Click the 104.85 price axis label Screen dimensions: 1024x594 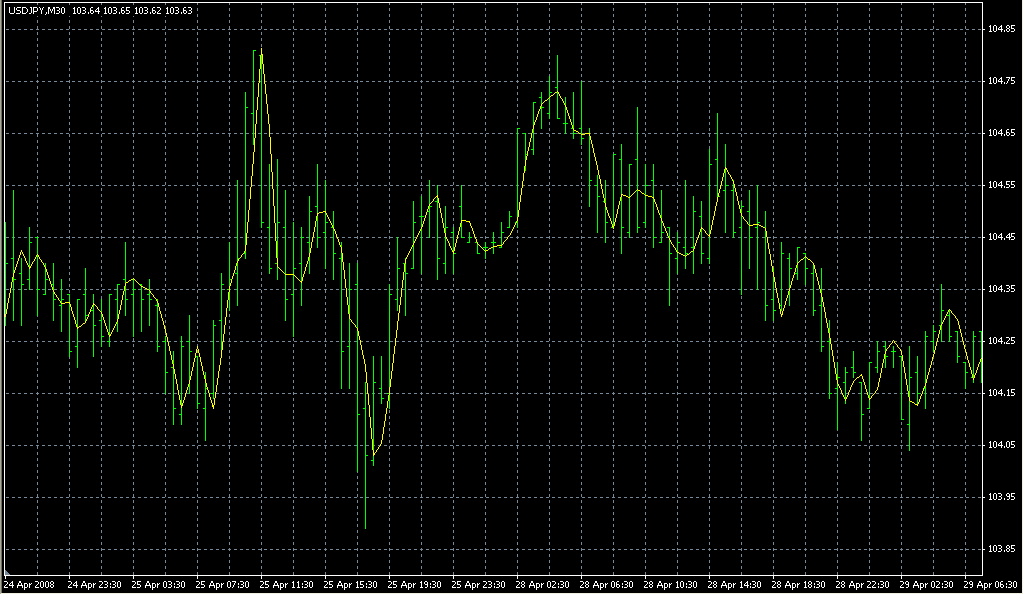(1002, 28)
